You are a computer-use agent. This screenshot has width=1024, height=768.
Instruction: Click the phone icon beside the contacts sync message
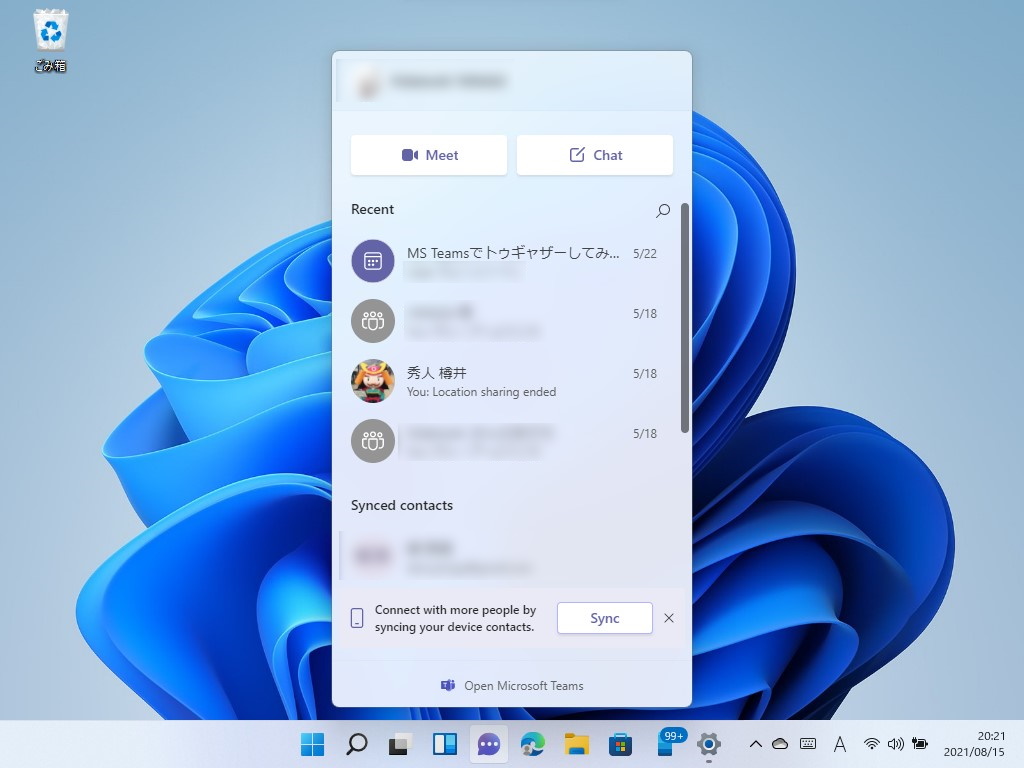357,618
